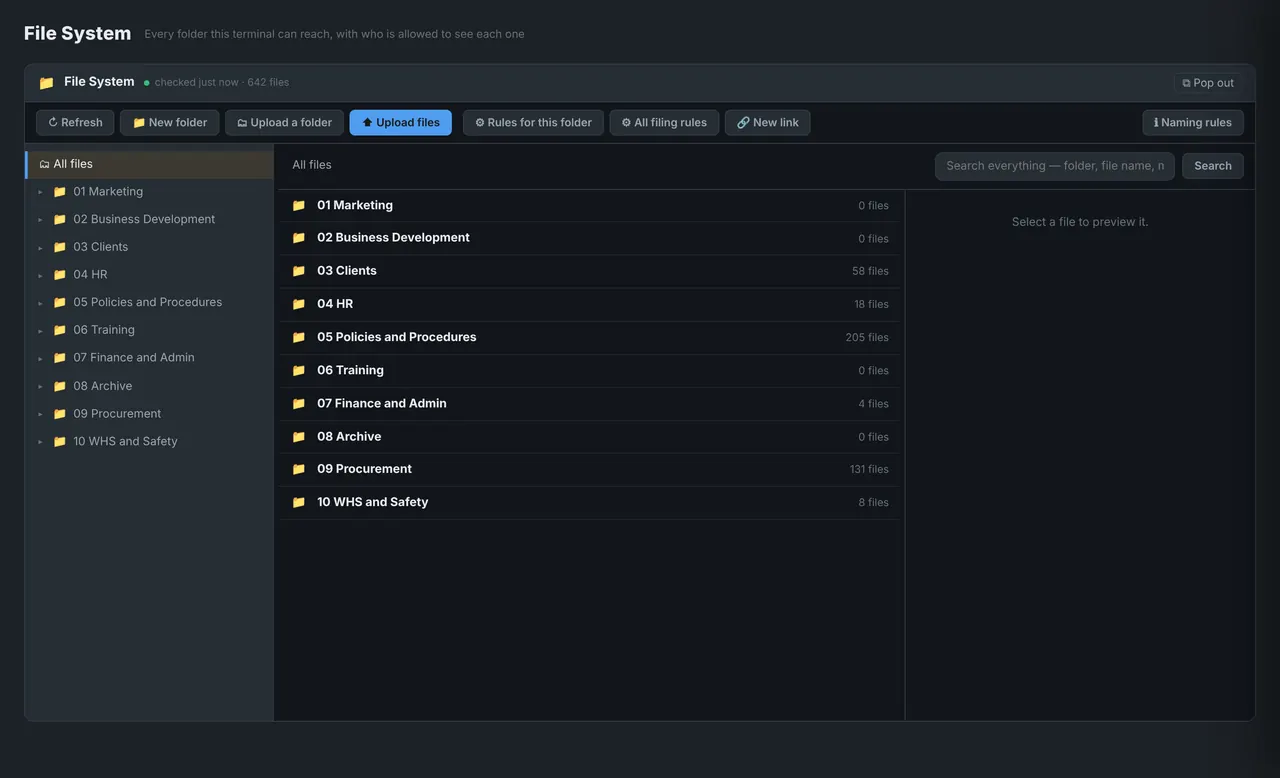1280x778 pixels.
Task: Expand the 01 Marketing tree node
Action: pos(40,192)
